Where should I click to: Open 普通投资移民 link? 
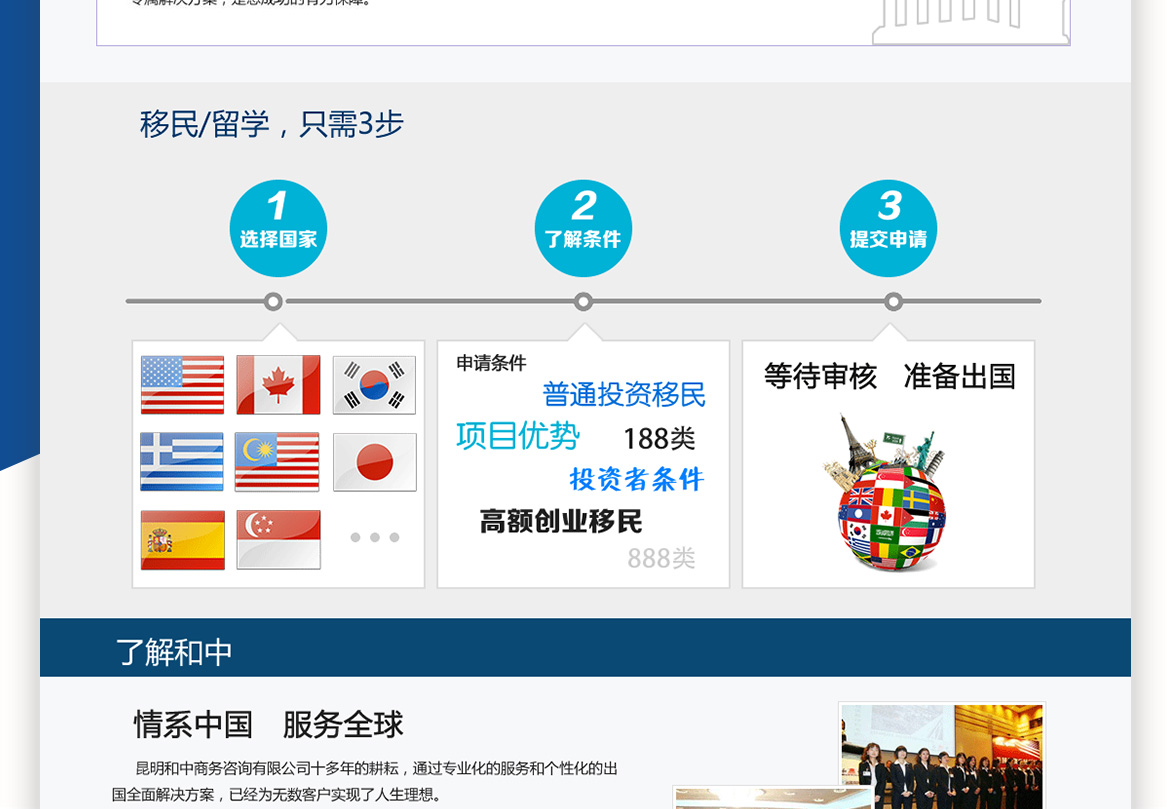(624, 395)
